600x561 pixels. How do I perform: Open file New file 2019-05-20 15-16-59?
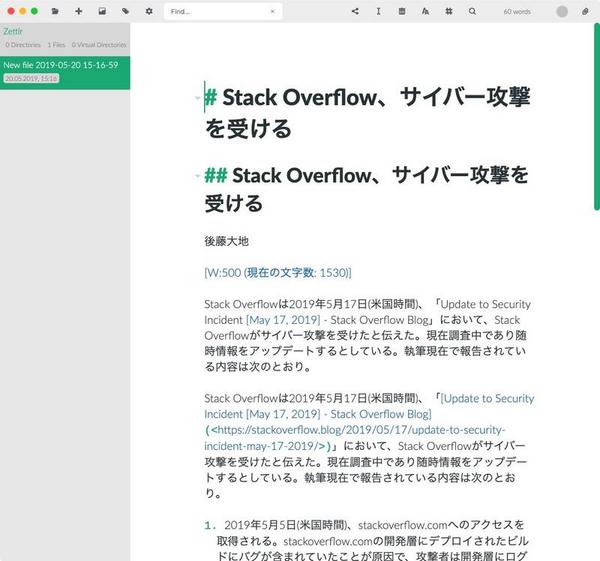pyautogui.click(x=65, y=73)
